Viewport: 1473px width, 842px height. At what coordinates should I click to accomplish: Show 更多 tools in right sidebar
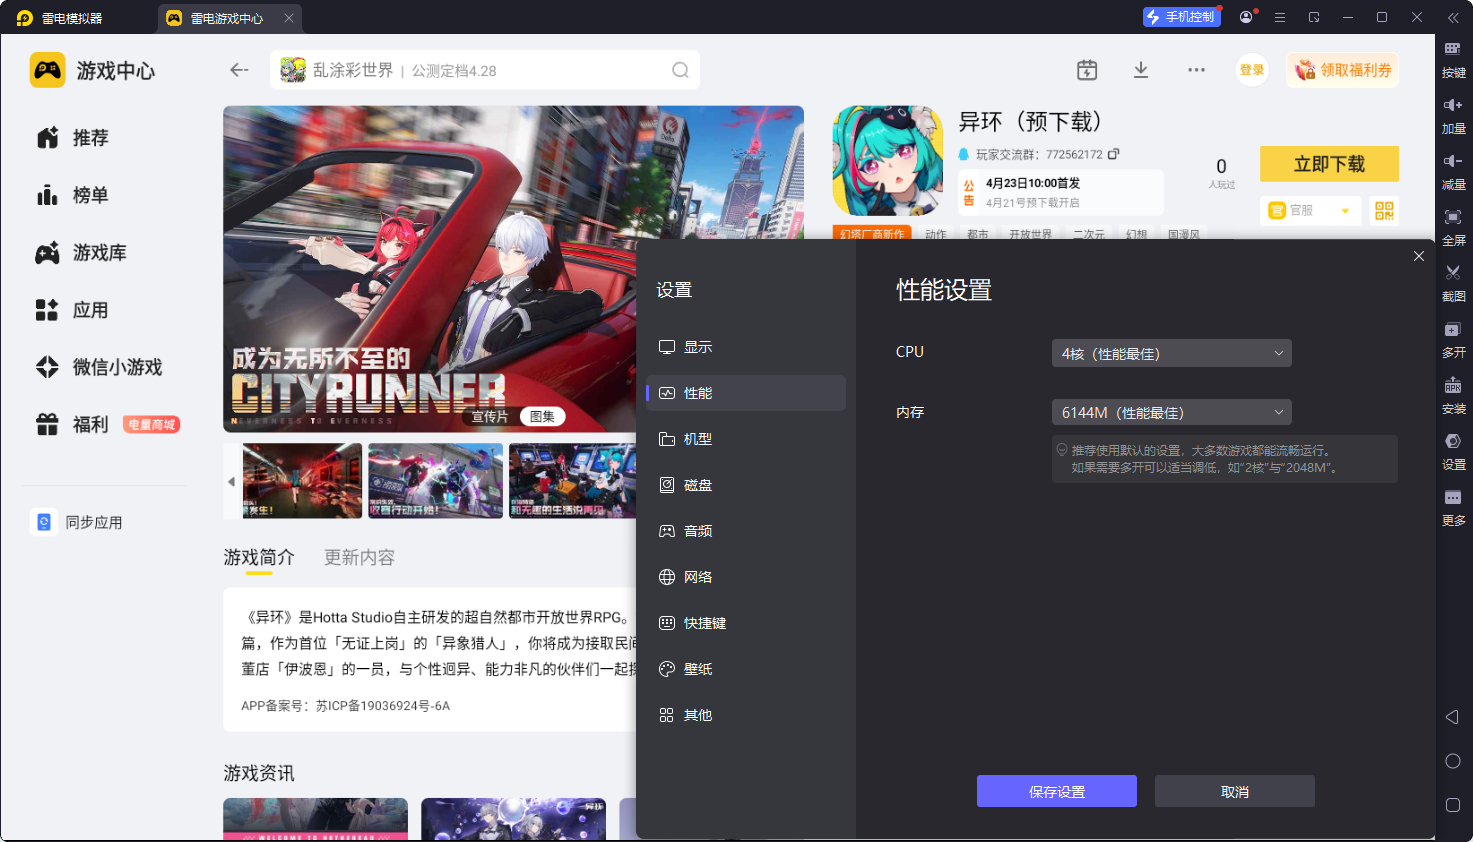pos(1453,507)
